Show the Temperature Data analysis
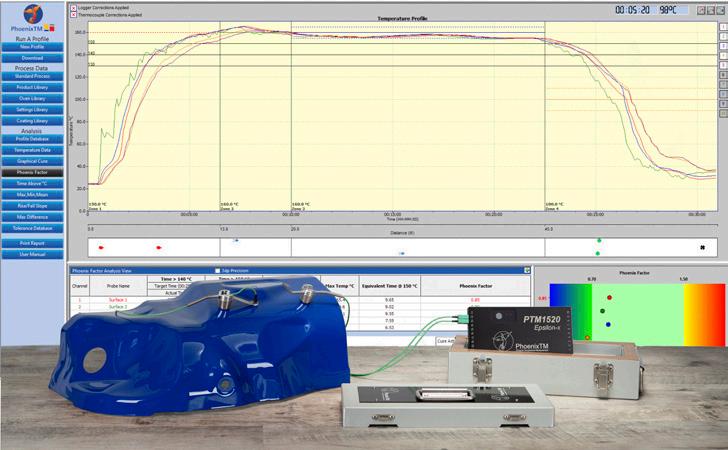Image resolution: width=728 pixels, height=450 pixels. [32, 150]
